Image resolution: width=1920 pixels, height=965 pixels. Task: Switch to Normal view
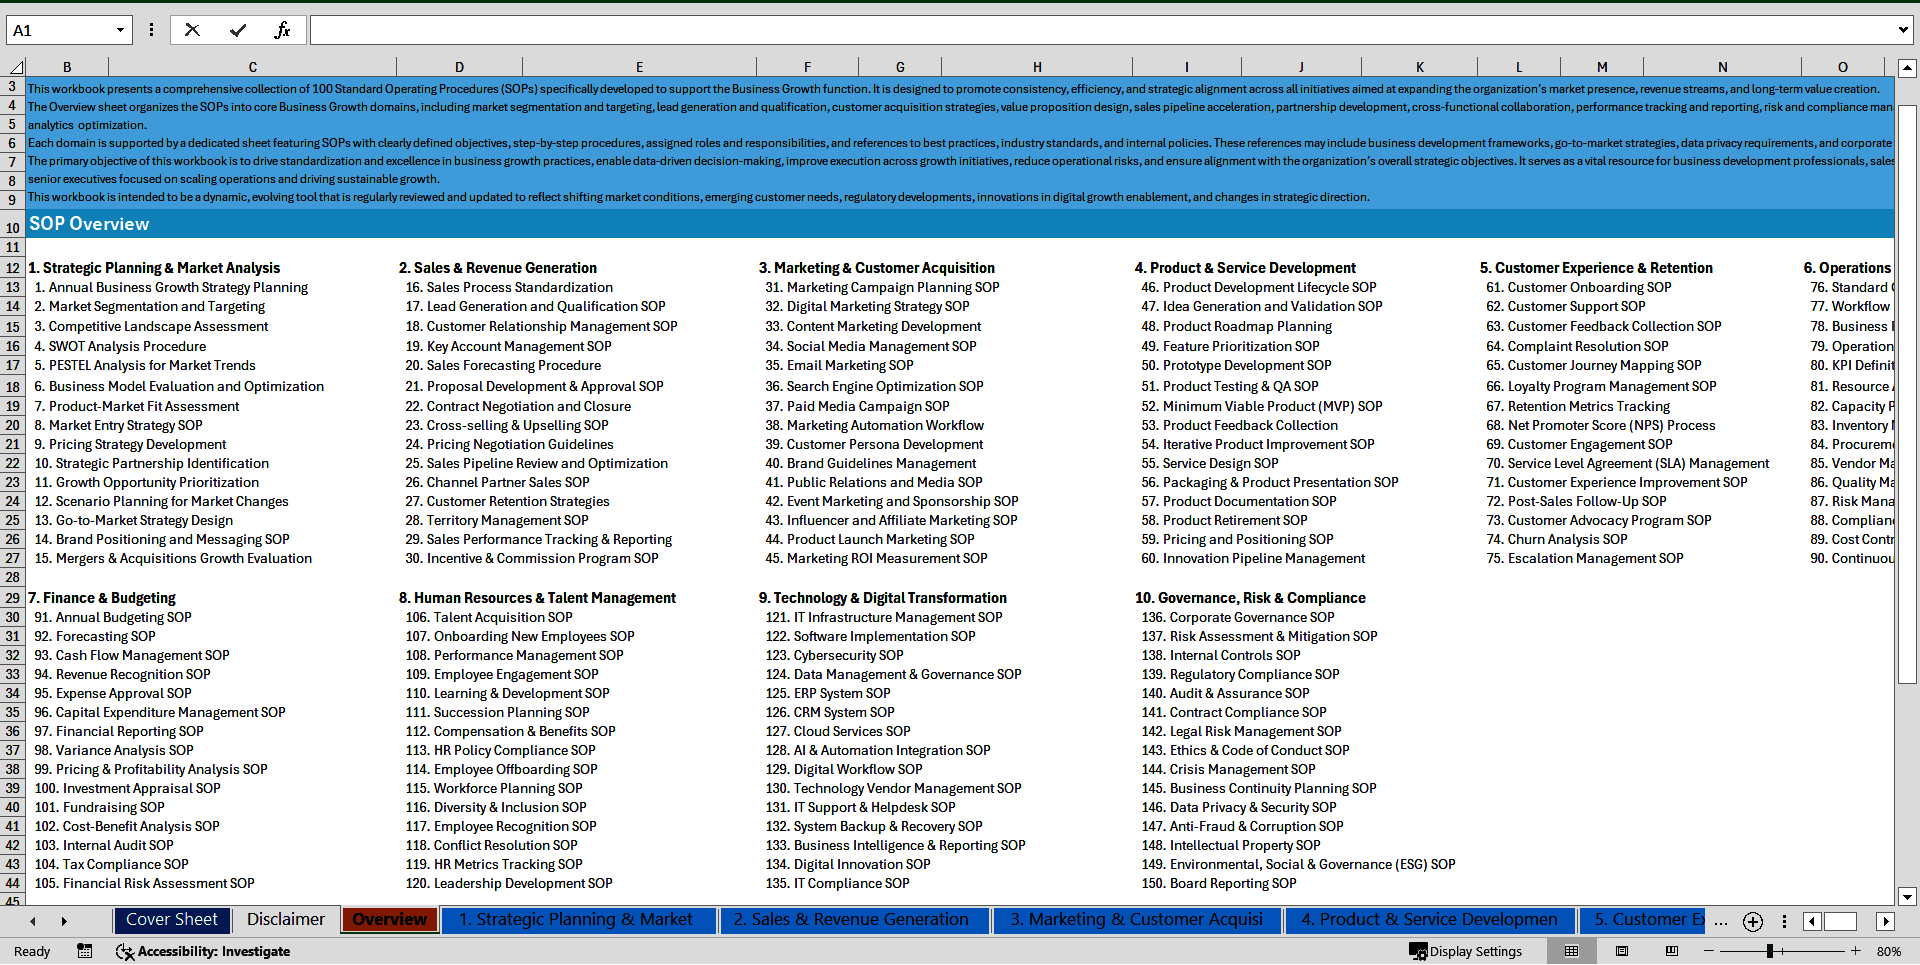tap(1571, 951)
